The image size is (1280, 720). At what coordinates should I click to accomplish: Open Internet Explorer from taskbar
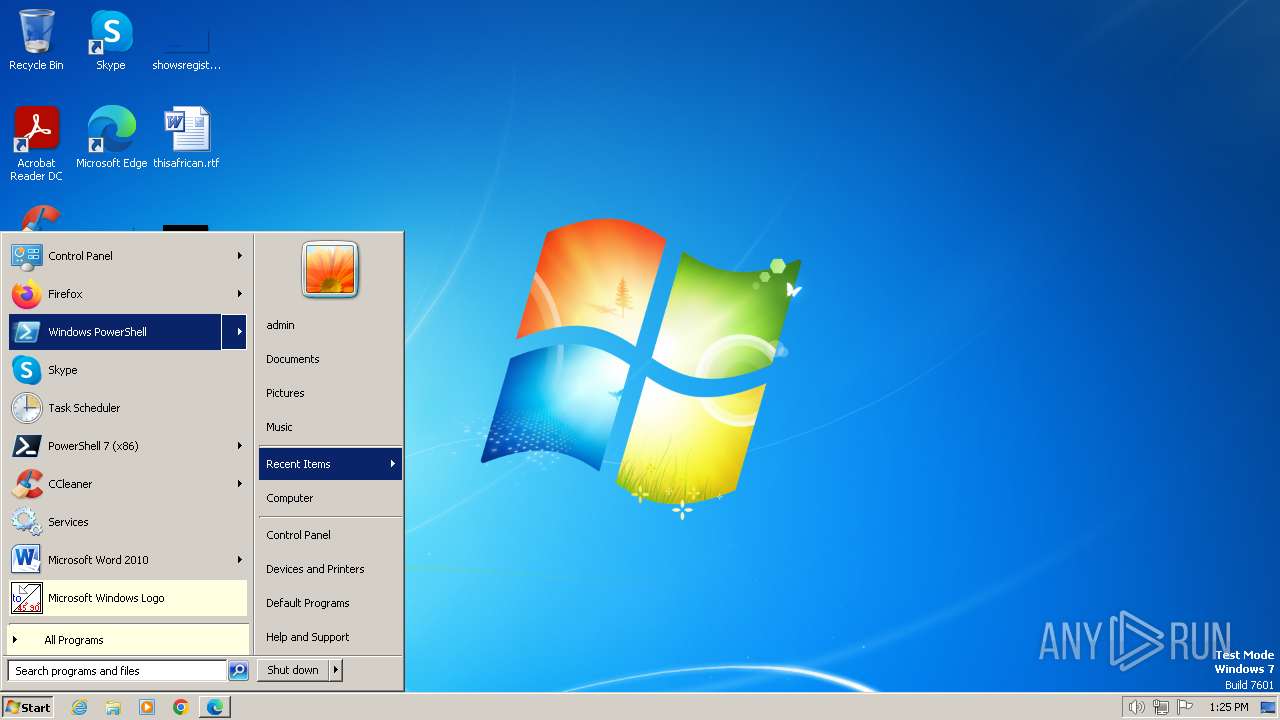[x=79, y=707]
